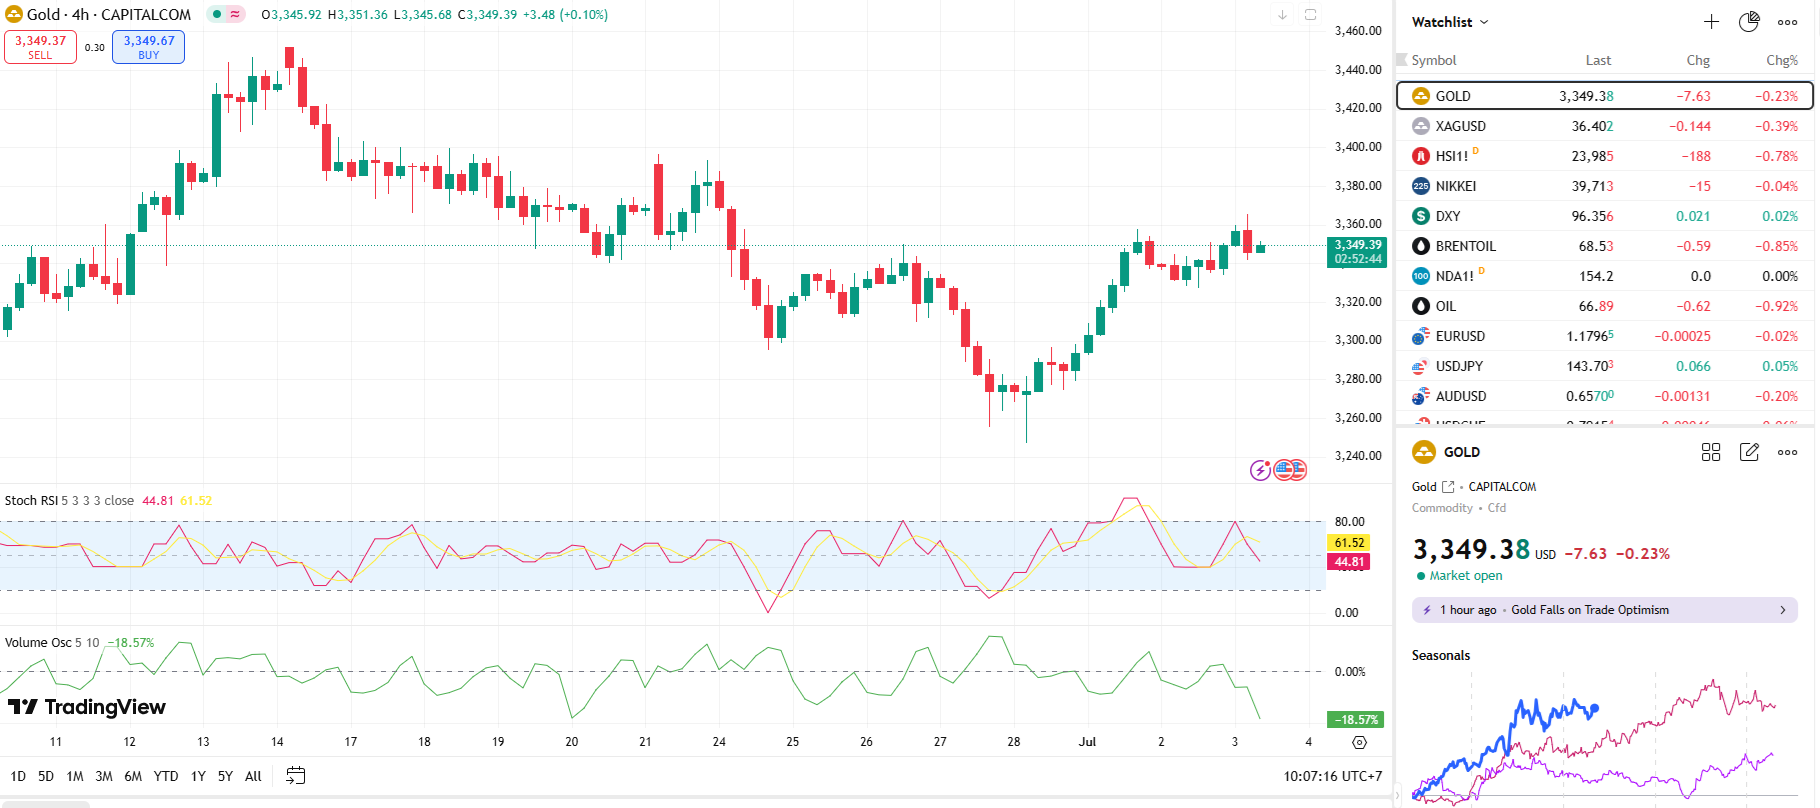
Task: Click the grid layout icon in GOLD details
Action: (x=1711, y=452)
